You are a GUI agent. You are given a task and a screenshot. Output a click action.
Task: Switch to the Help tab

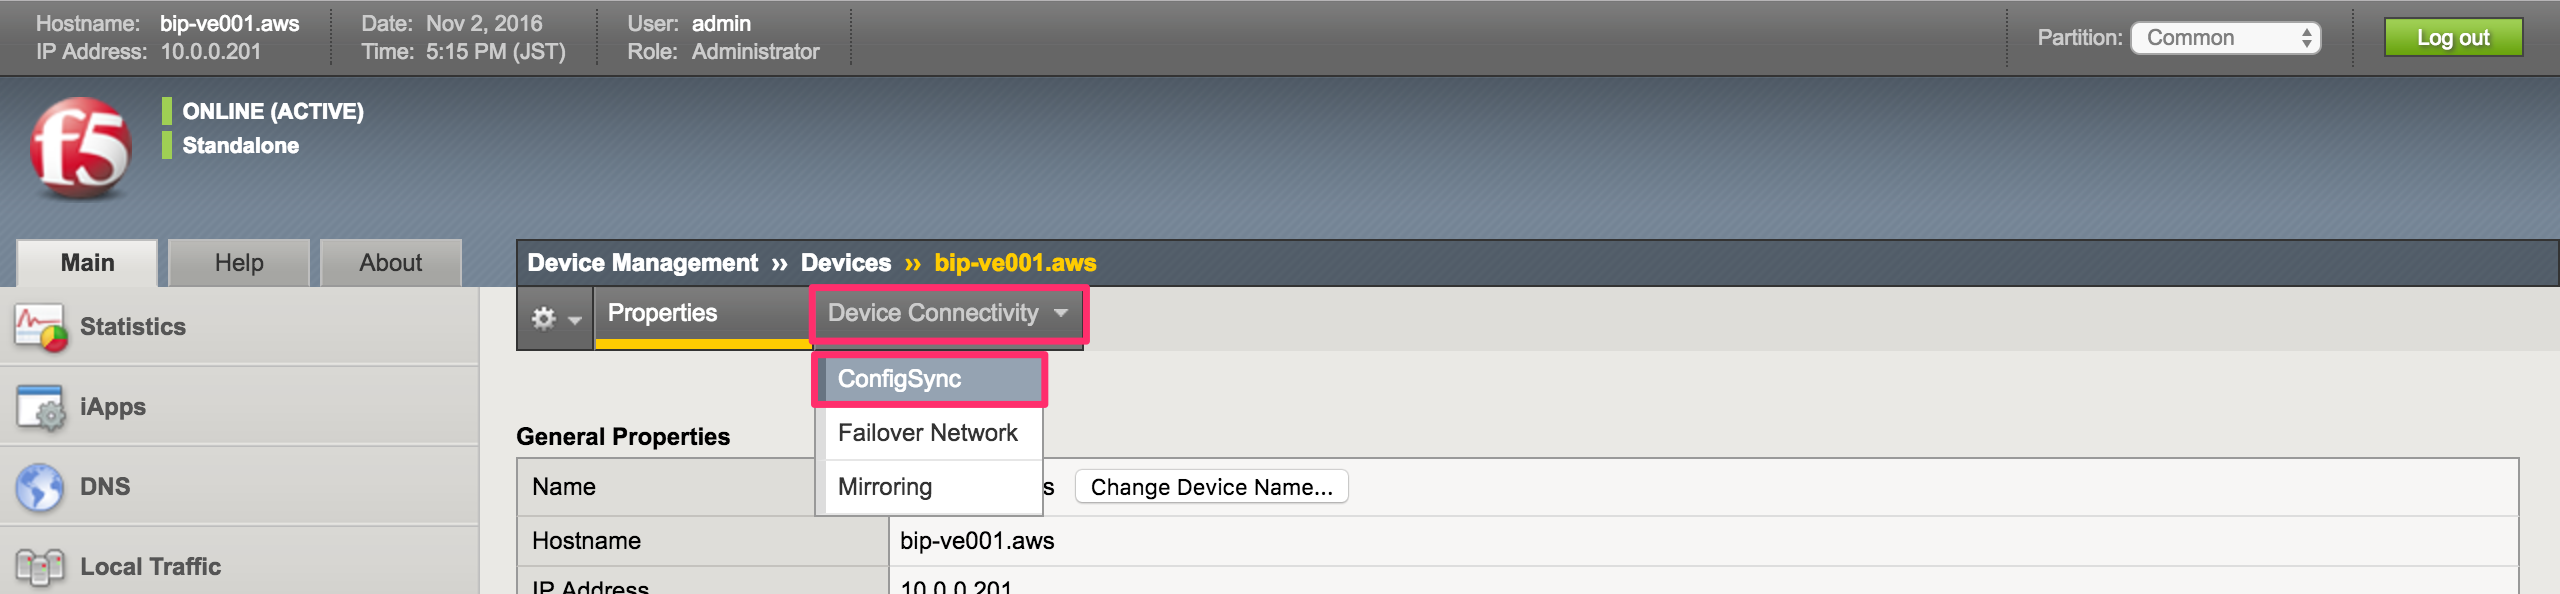(x=239, y=263)
